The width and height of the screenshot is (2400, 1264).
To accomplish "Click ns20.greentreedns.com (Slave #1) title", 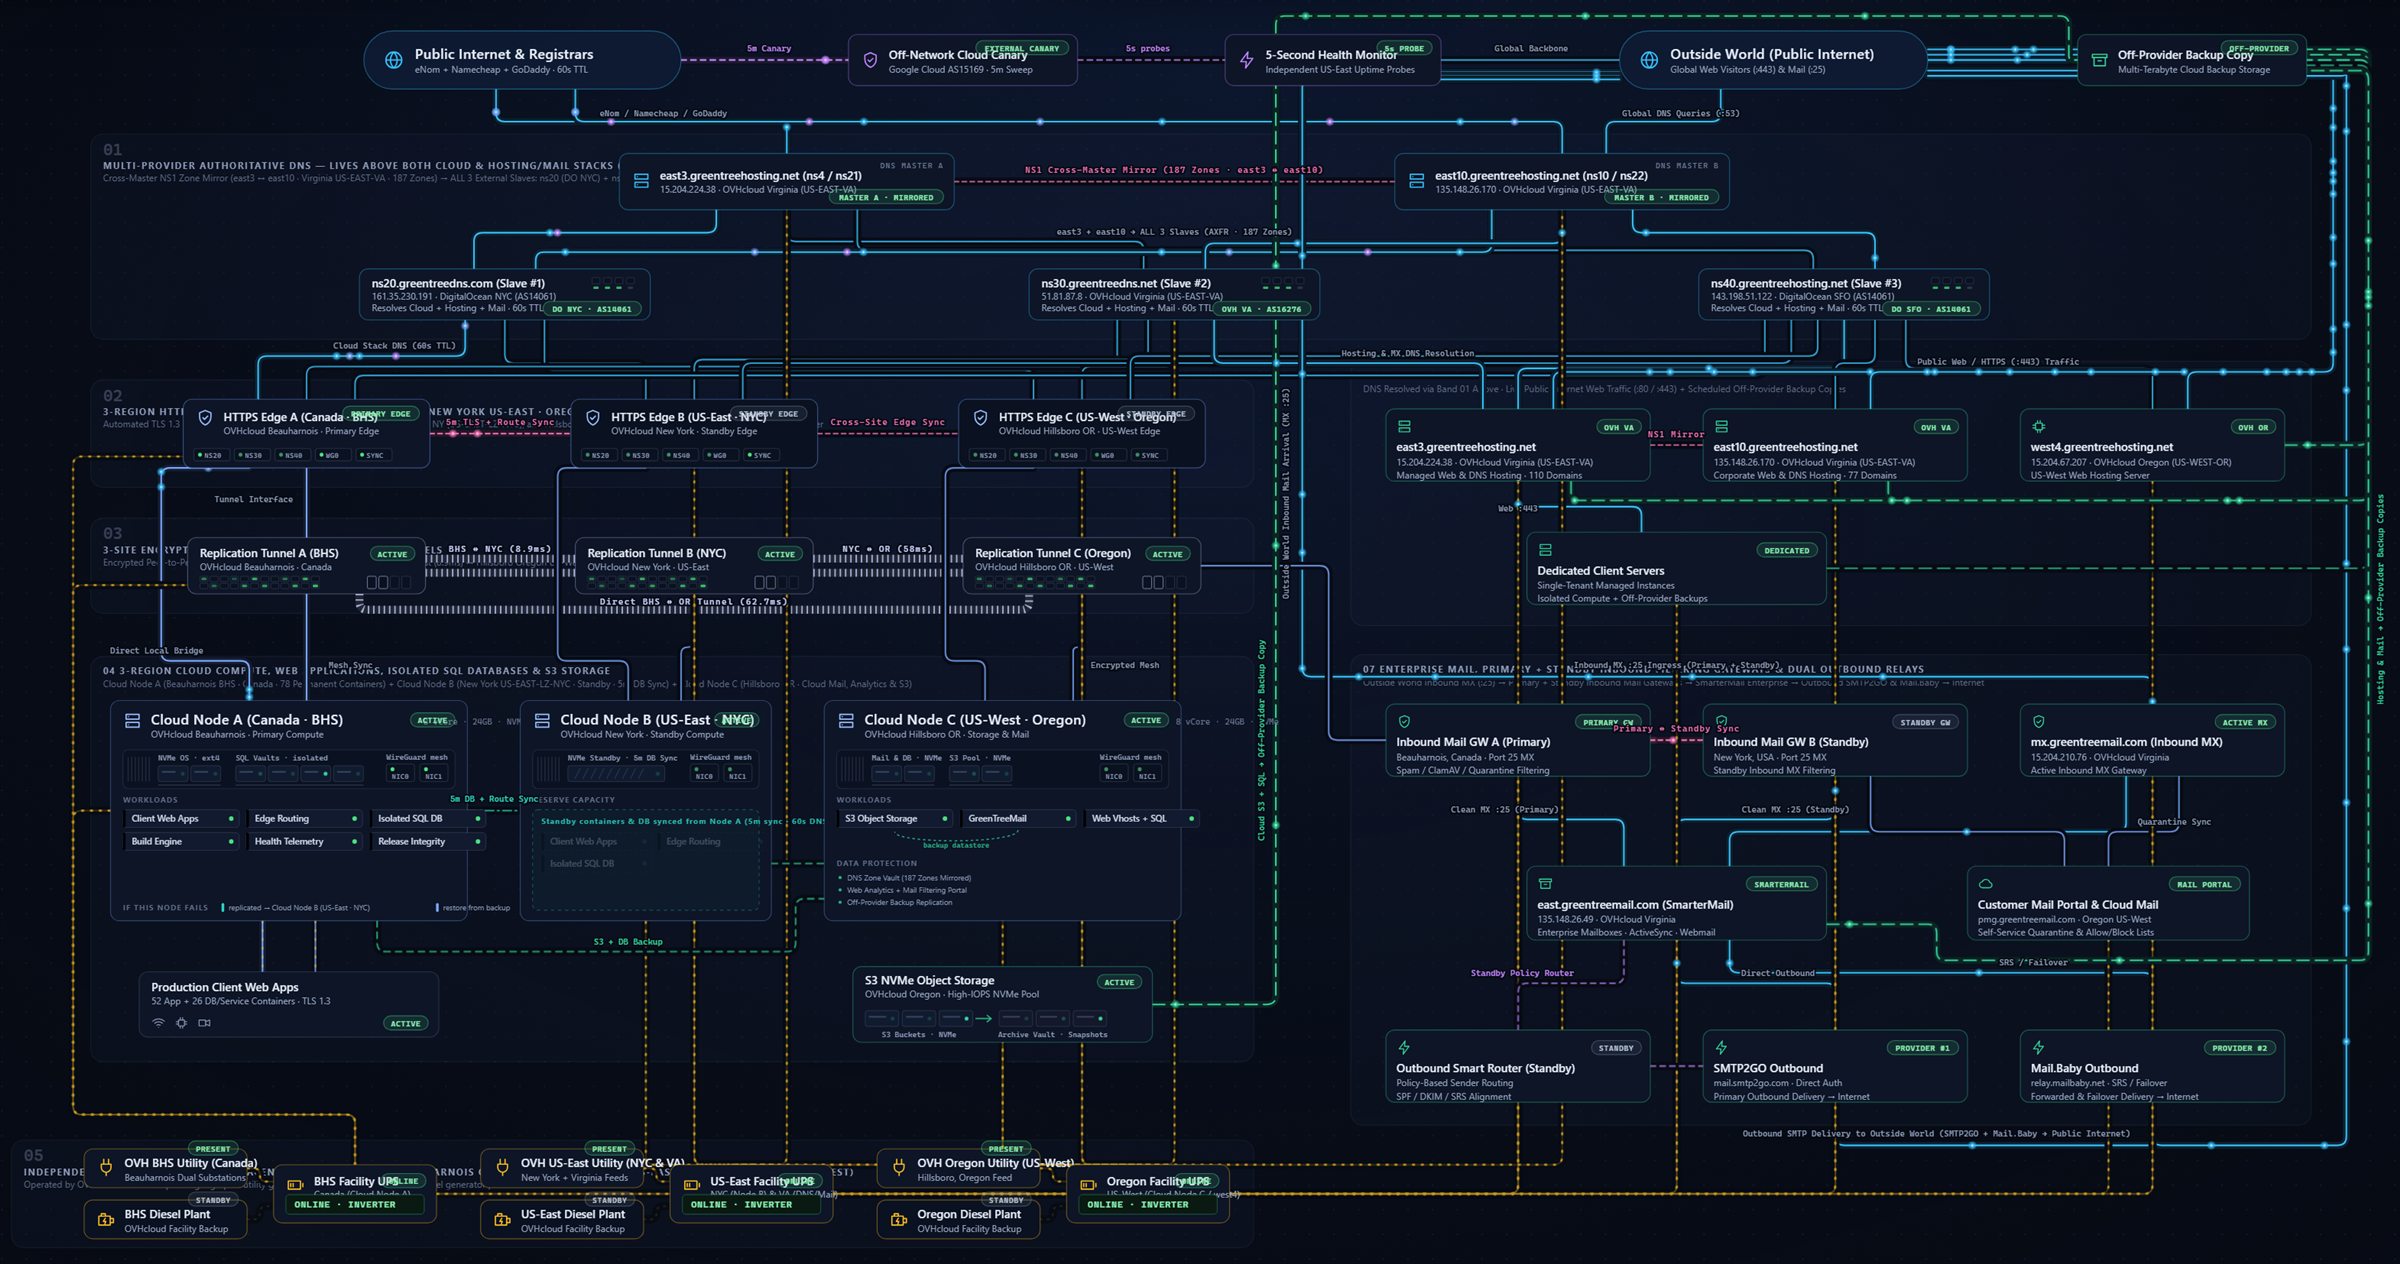I will pos(458,283).
